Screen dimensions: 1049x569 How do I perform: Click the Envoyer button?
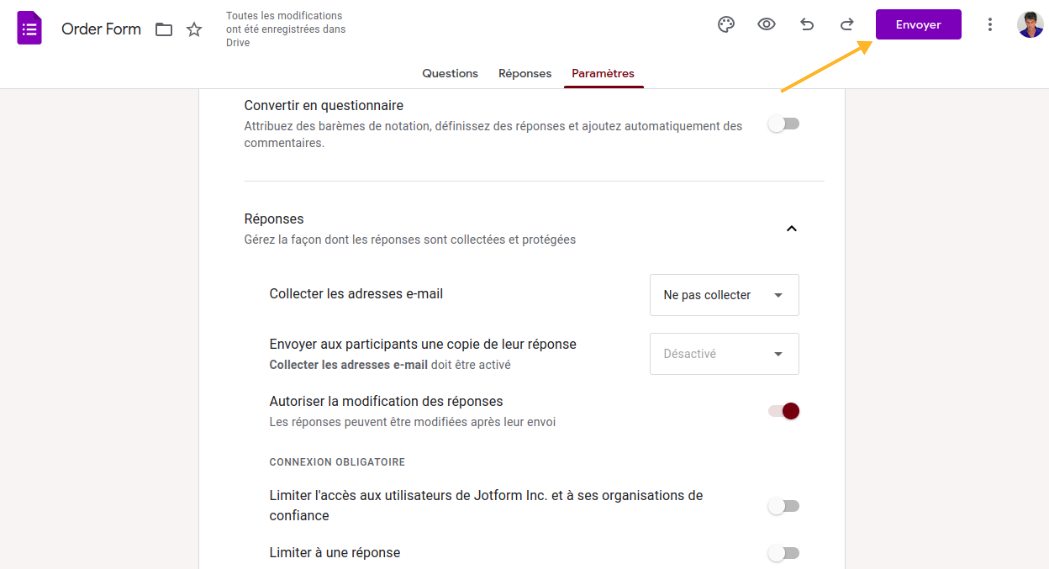tap(918, 25)
